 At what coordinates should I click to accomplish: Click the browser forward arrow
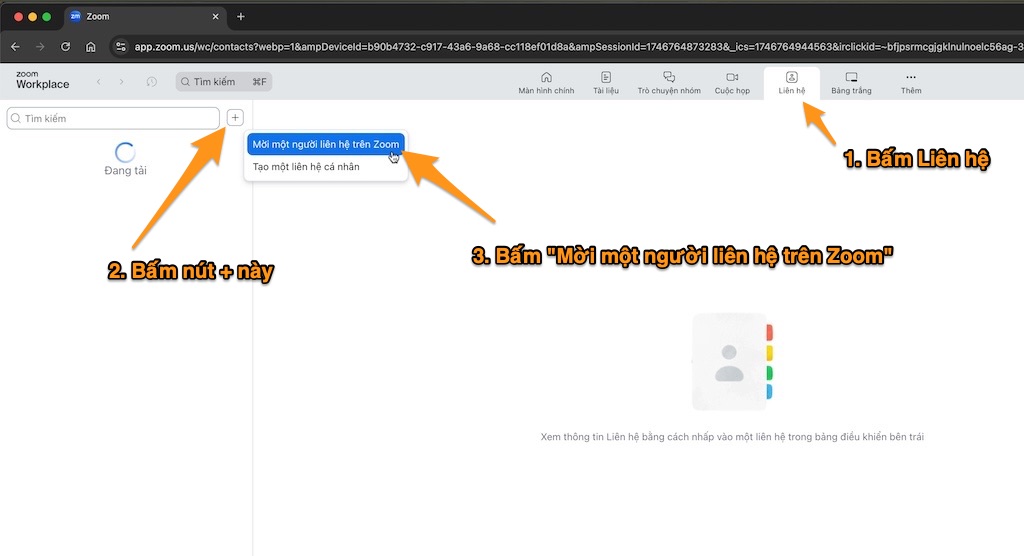40,46
